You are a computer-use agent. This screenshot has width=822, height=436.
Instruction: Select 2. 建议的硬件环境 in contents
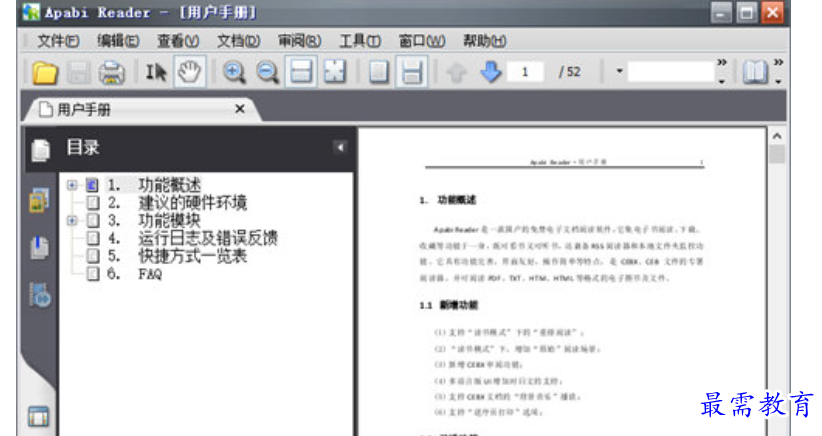(177, 203)
